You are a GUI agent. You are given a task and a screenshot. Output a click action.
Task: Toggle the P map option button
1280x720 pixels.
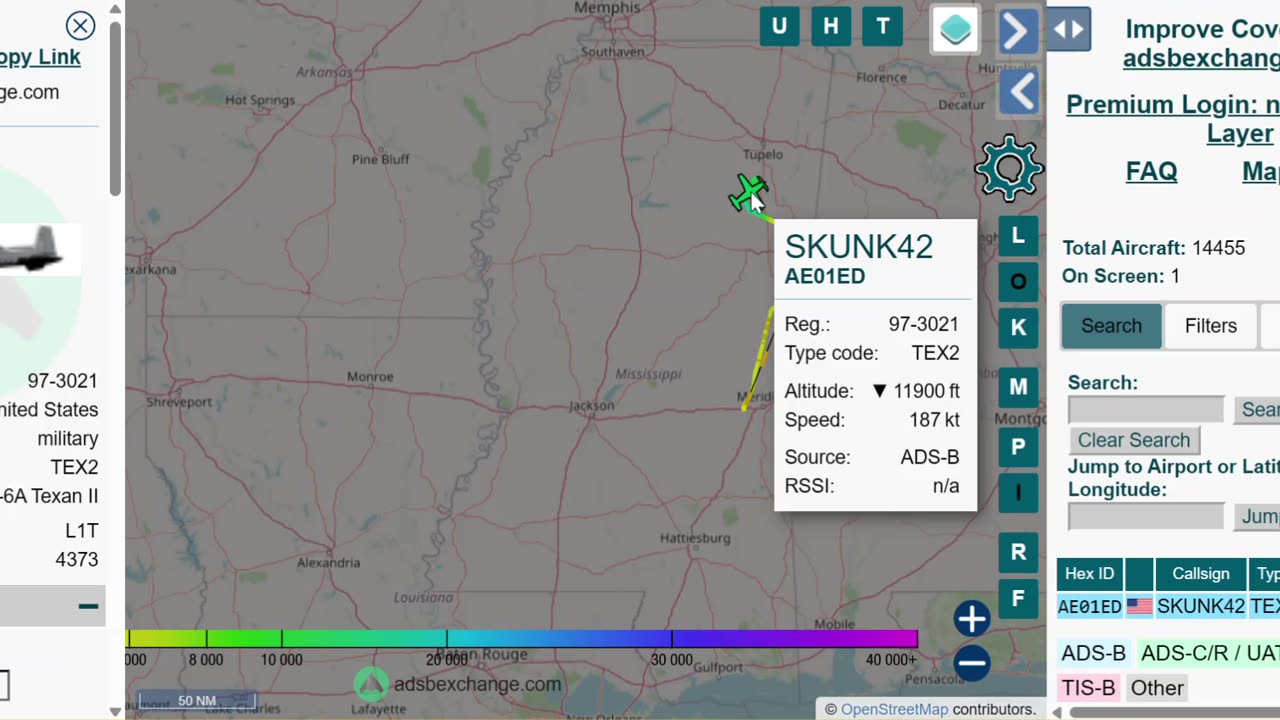coord(1018,447)
